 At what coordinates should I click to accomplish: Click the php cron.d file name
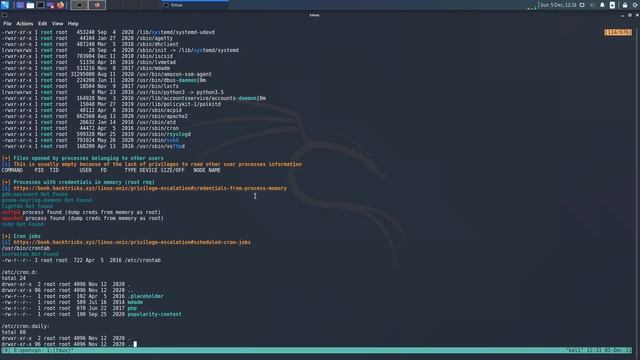132,308
